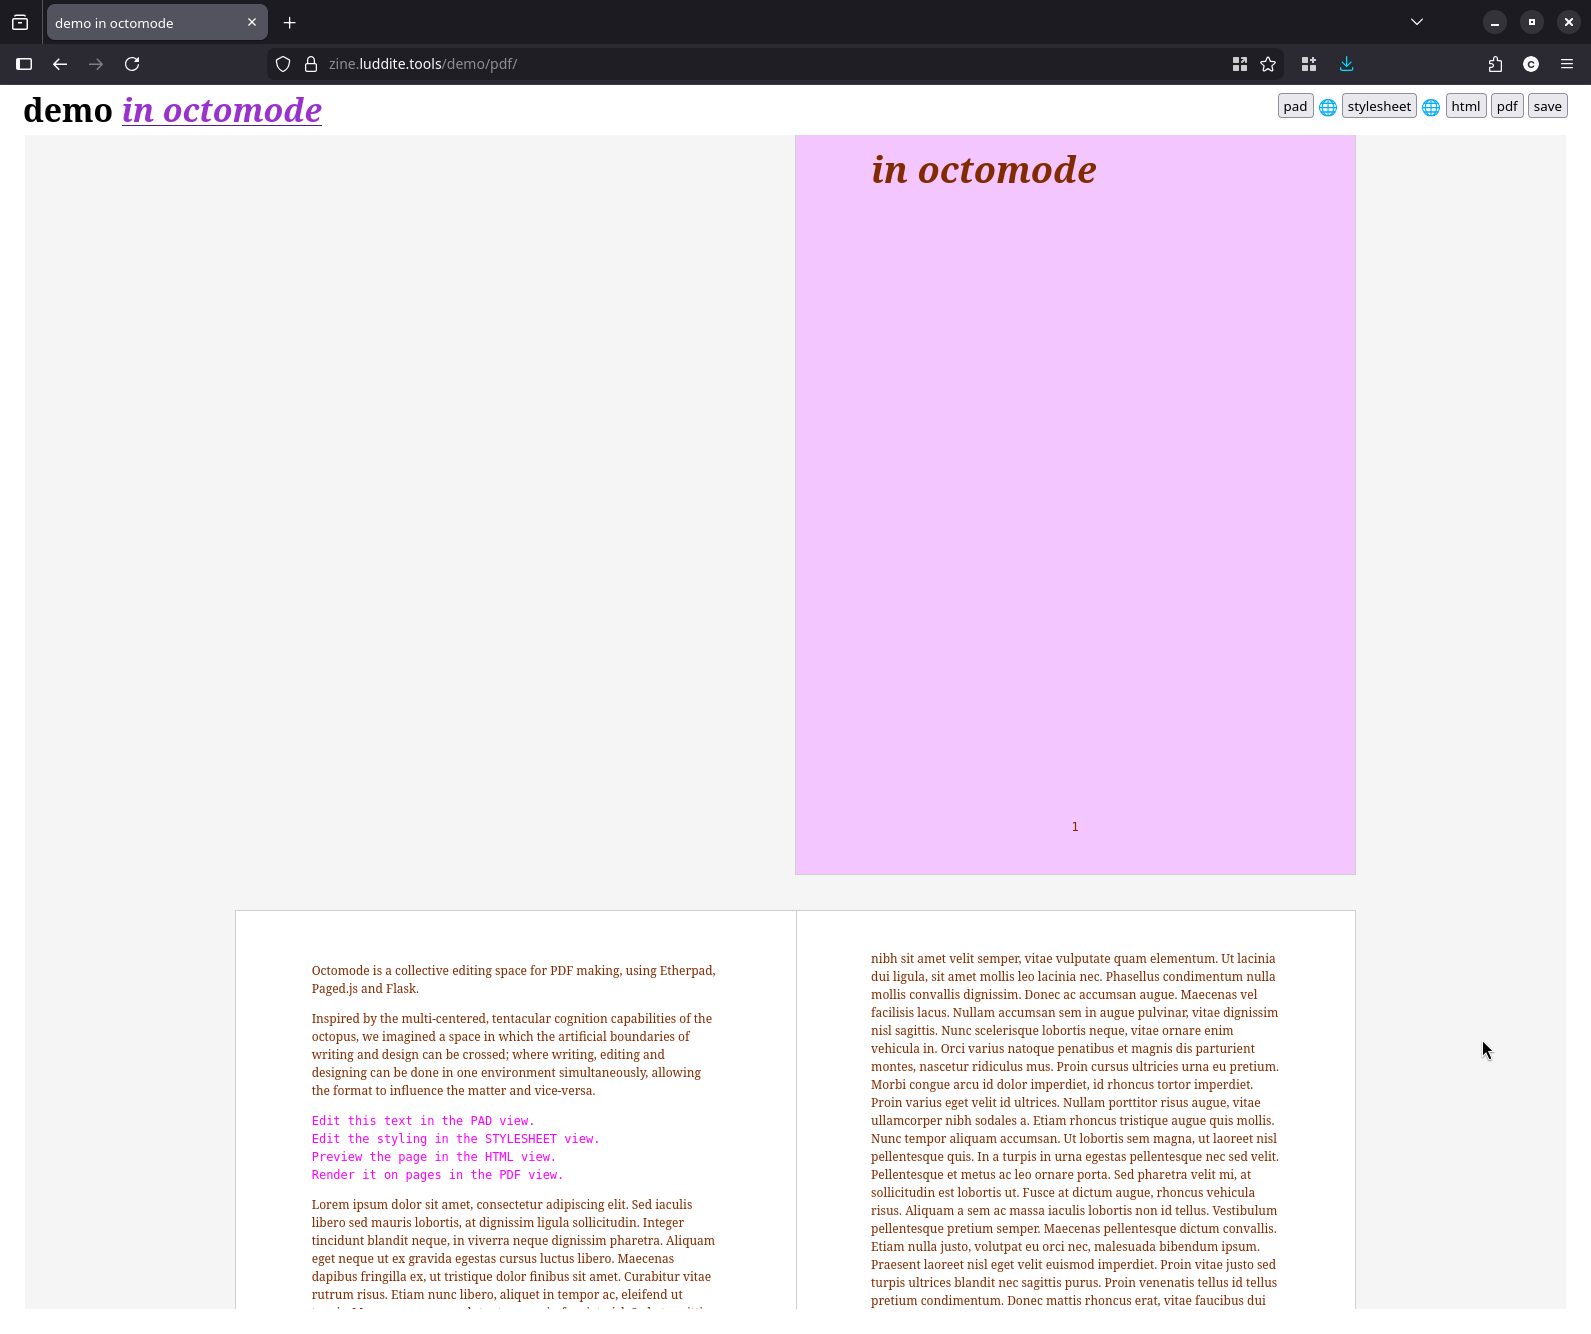The image size is (1591, 1334).
Task: Click the line Edit this text in the PAD view.
Action: click(x=423, y=1121)
